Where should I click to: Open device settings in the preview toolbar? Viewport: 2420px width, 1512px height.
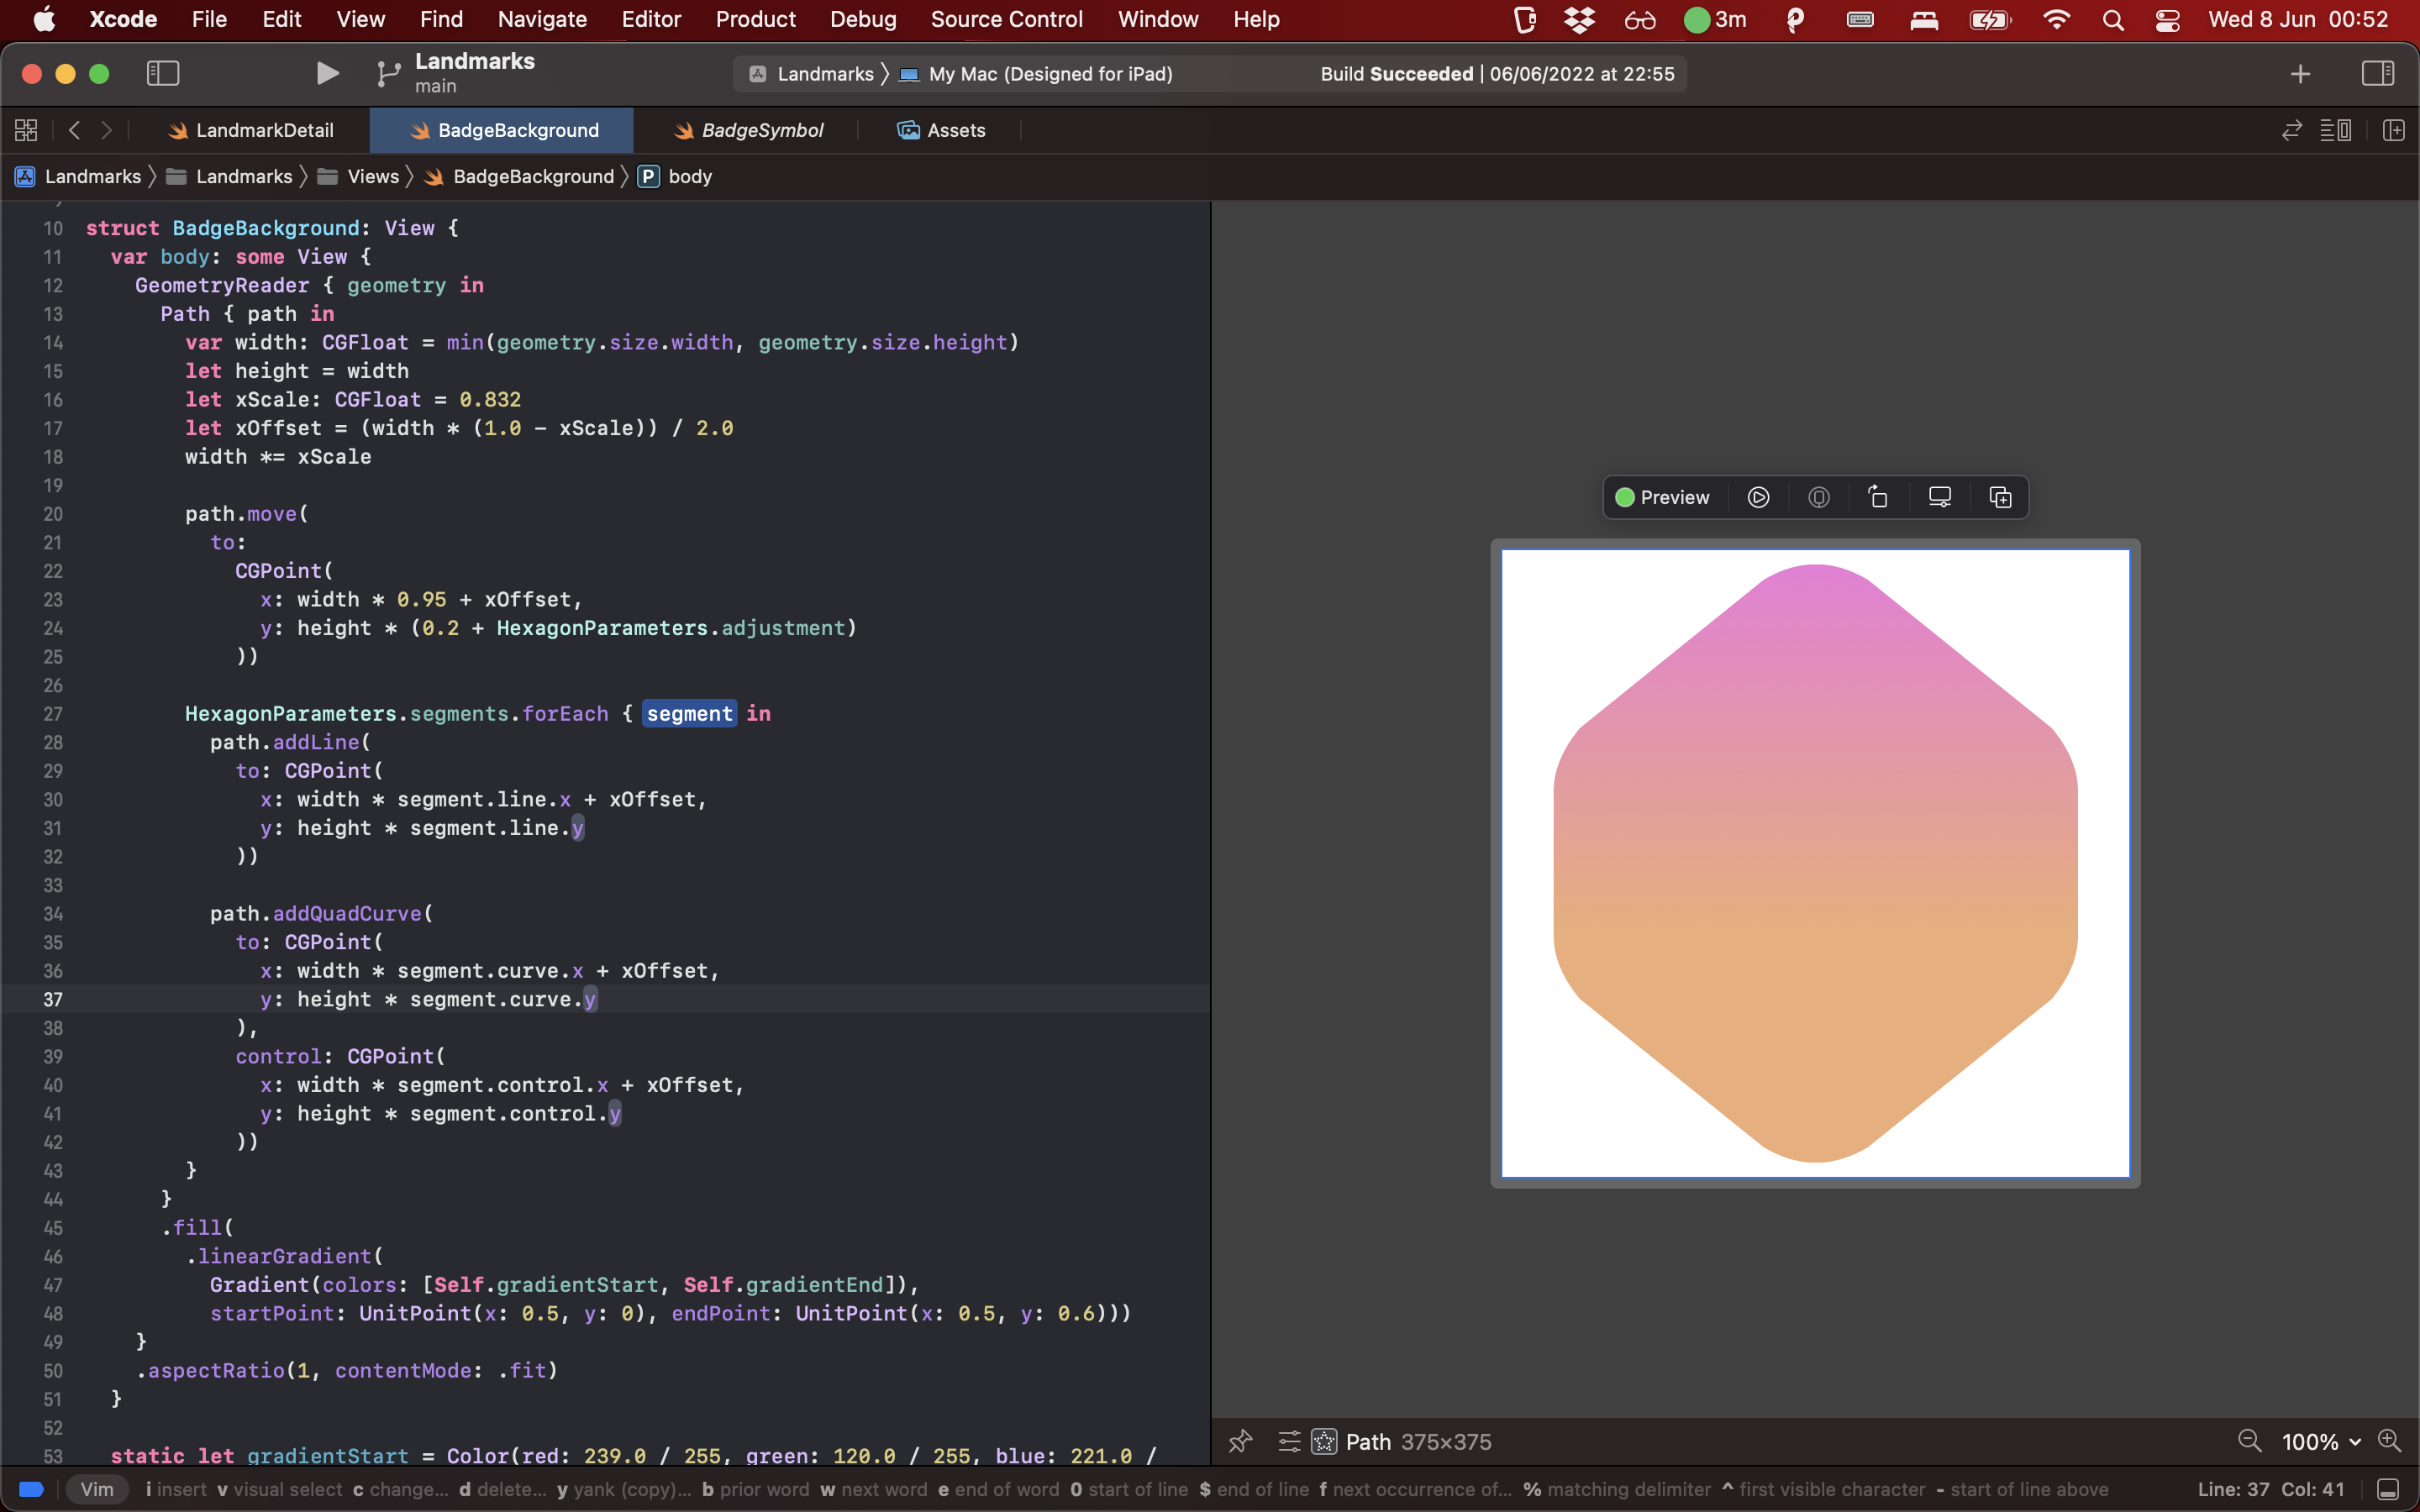[1940, 497]
